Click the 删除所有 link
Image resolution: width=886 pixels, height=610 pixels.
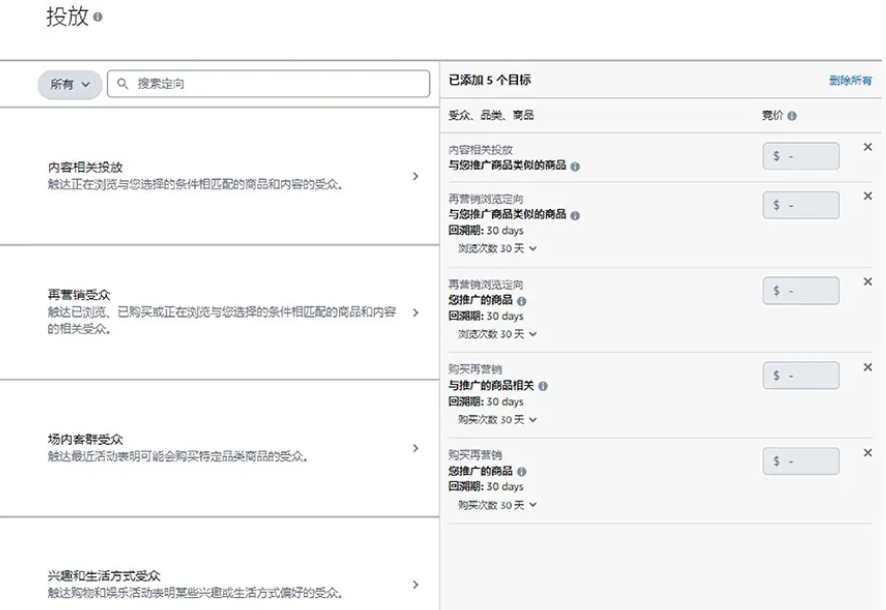click(x=849, y=81)
